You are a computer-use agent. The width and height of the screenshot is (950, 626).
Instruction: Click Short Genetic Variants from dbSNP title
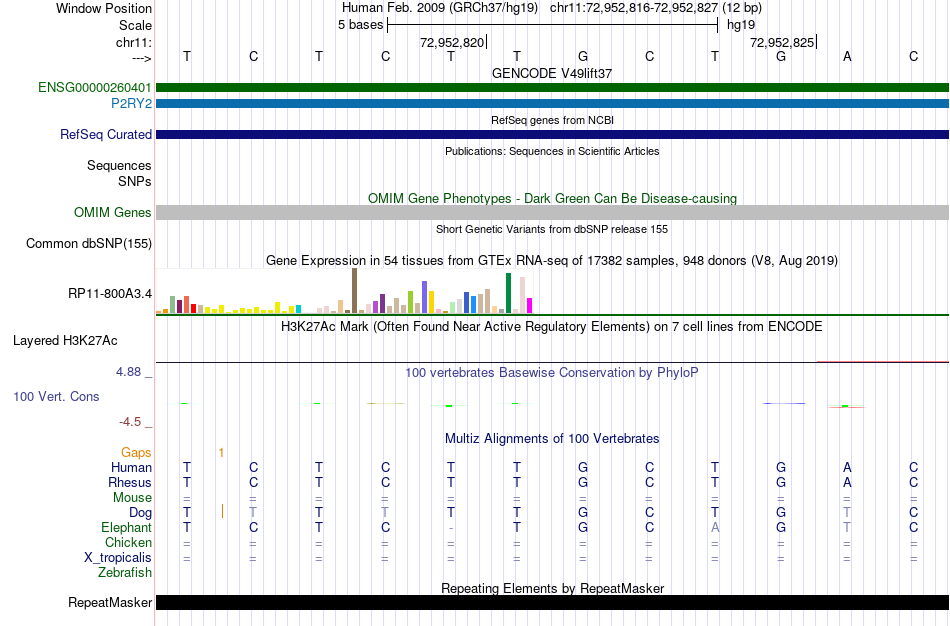(552, 229)
